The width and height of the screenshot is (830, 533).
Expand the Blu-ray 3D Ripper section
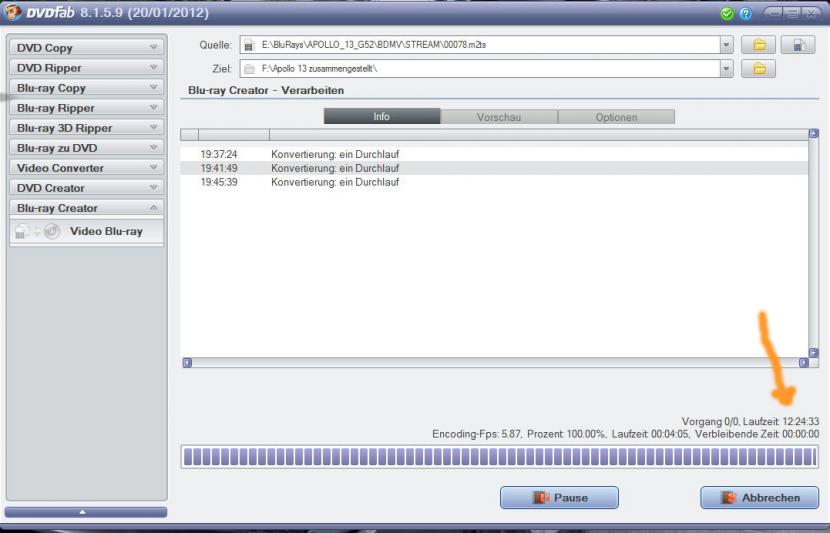click(86, 128)
